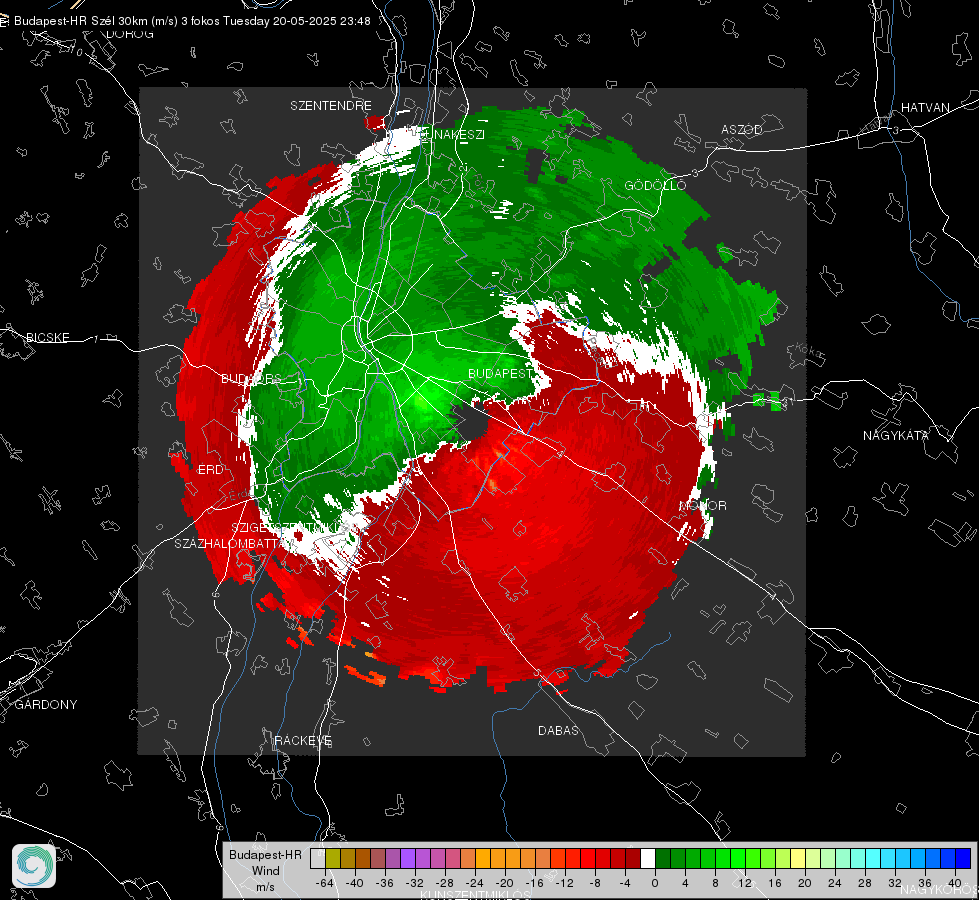Click the MONOR town label
979x900 pixels.
[703, 505]
